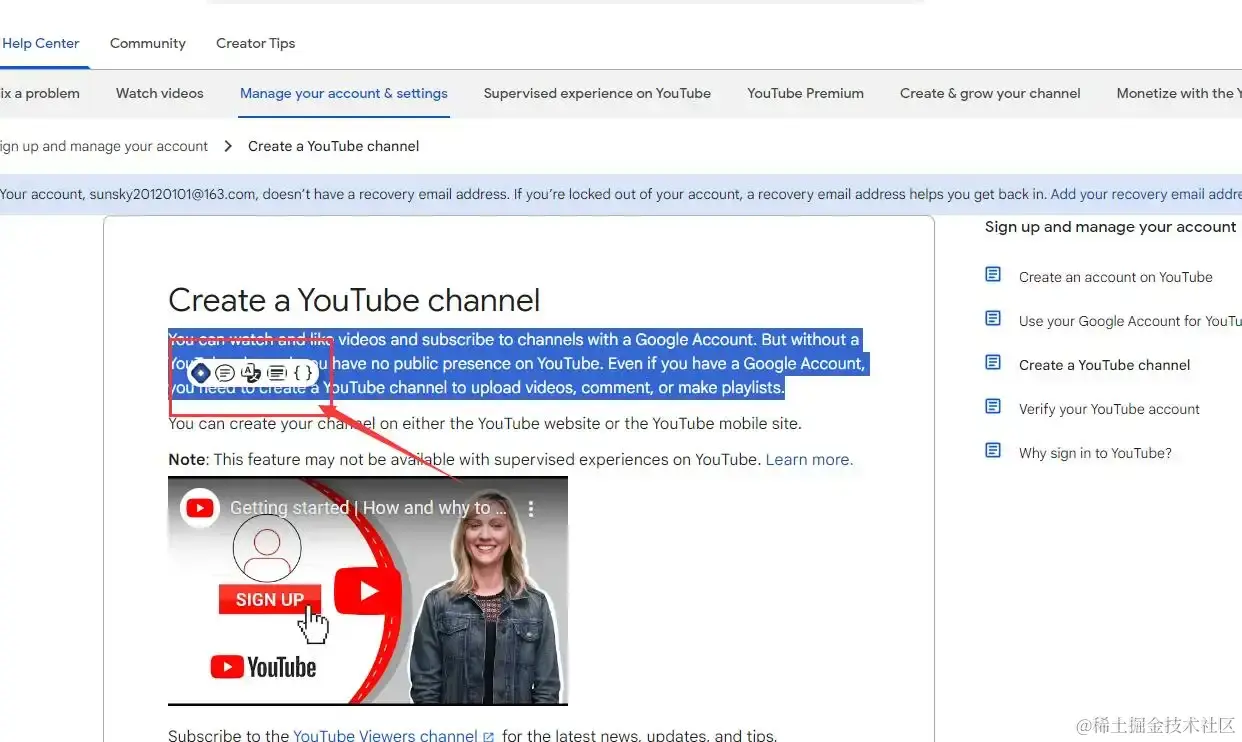This screenshot has height=742, width=1242.
Task: Click article icon beside Create an account on YouTube
Action: pyautogui.click(x=993, y=274)
